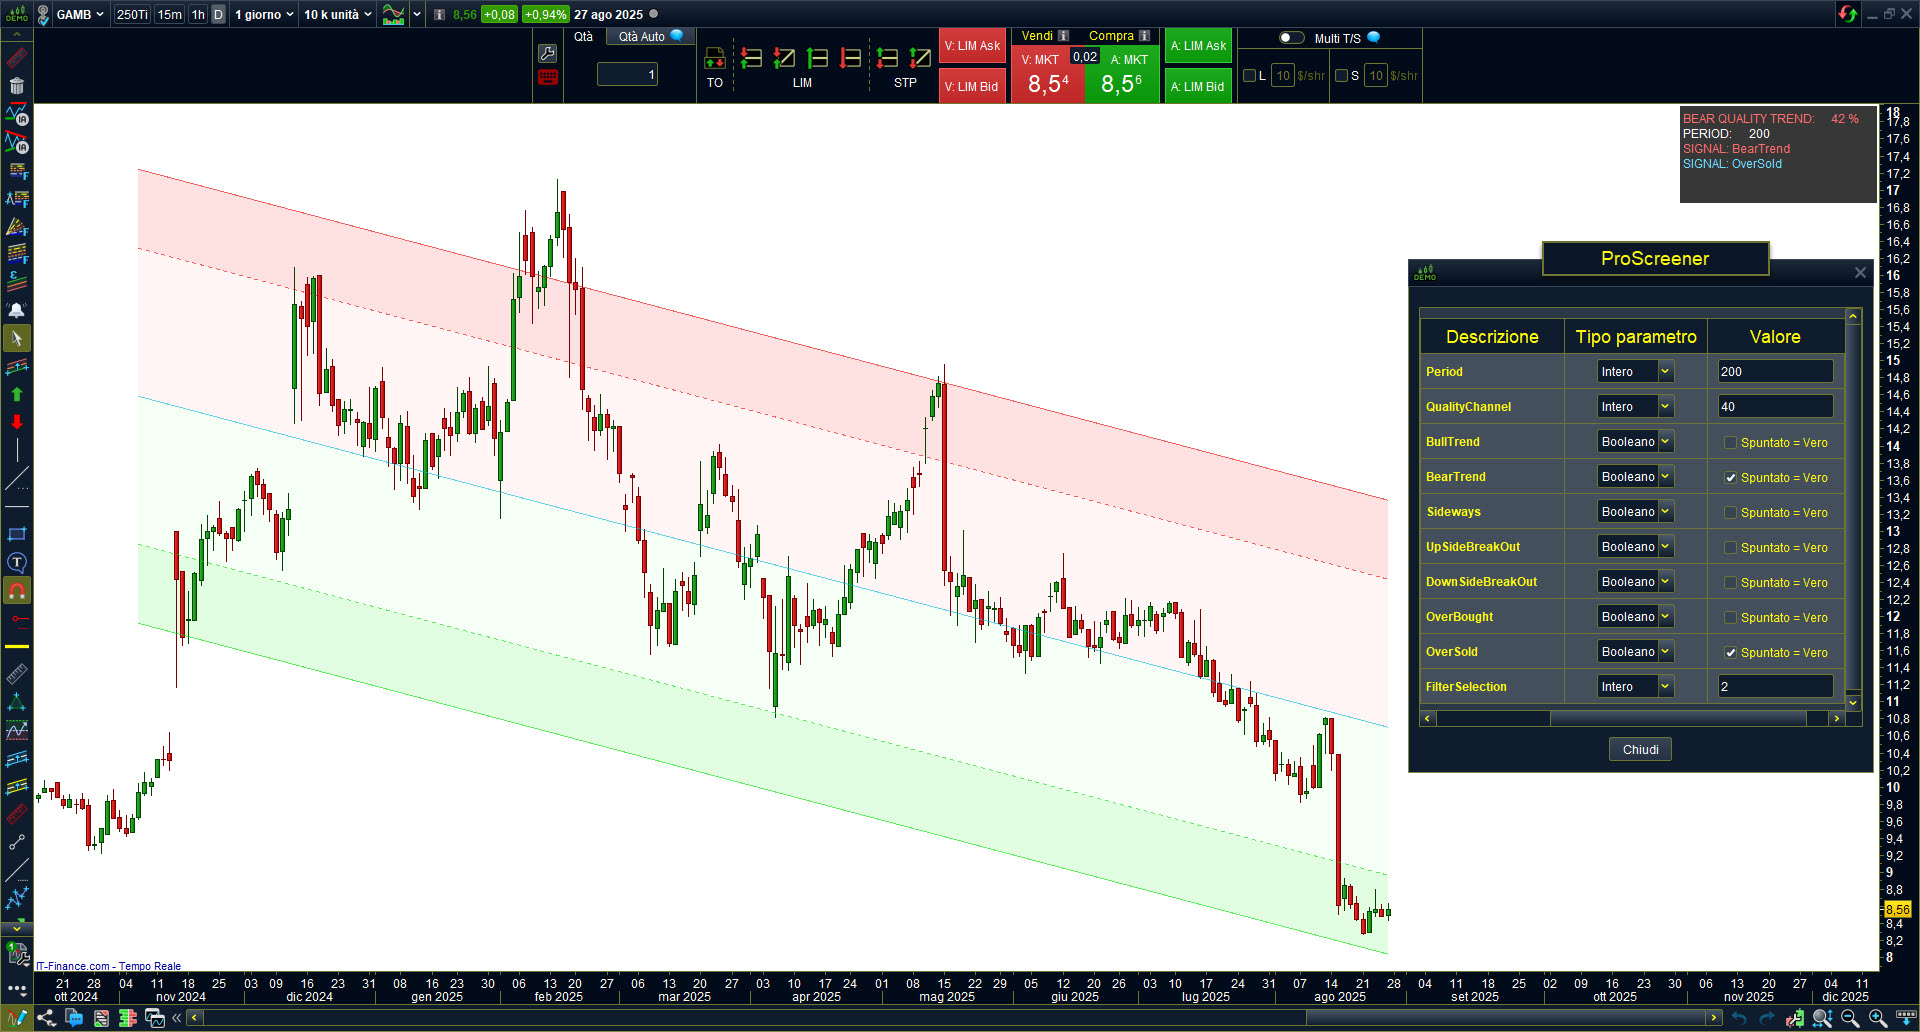Click the horizontal chart scrollbar at bottom

click(950, 1018)
